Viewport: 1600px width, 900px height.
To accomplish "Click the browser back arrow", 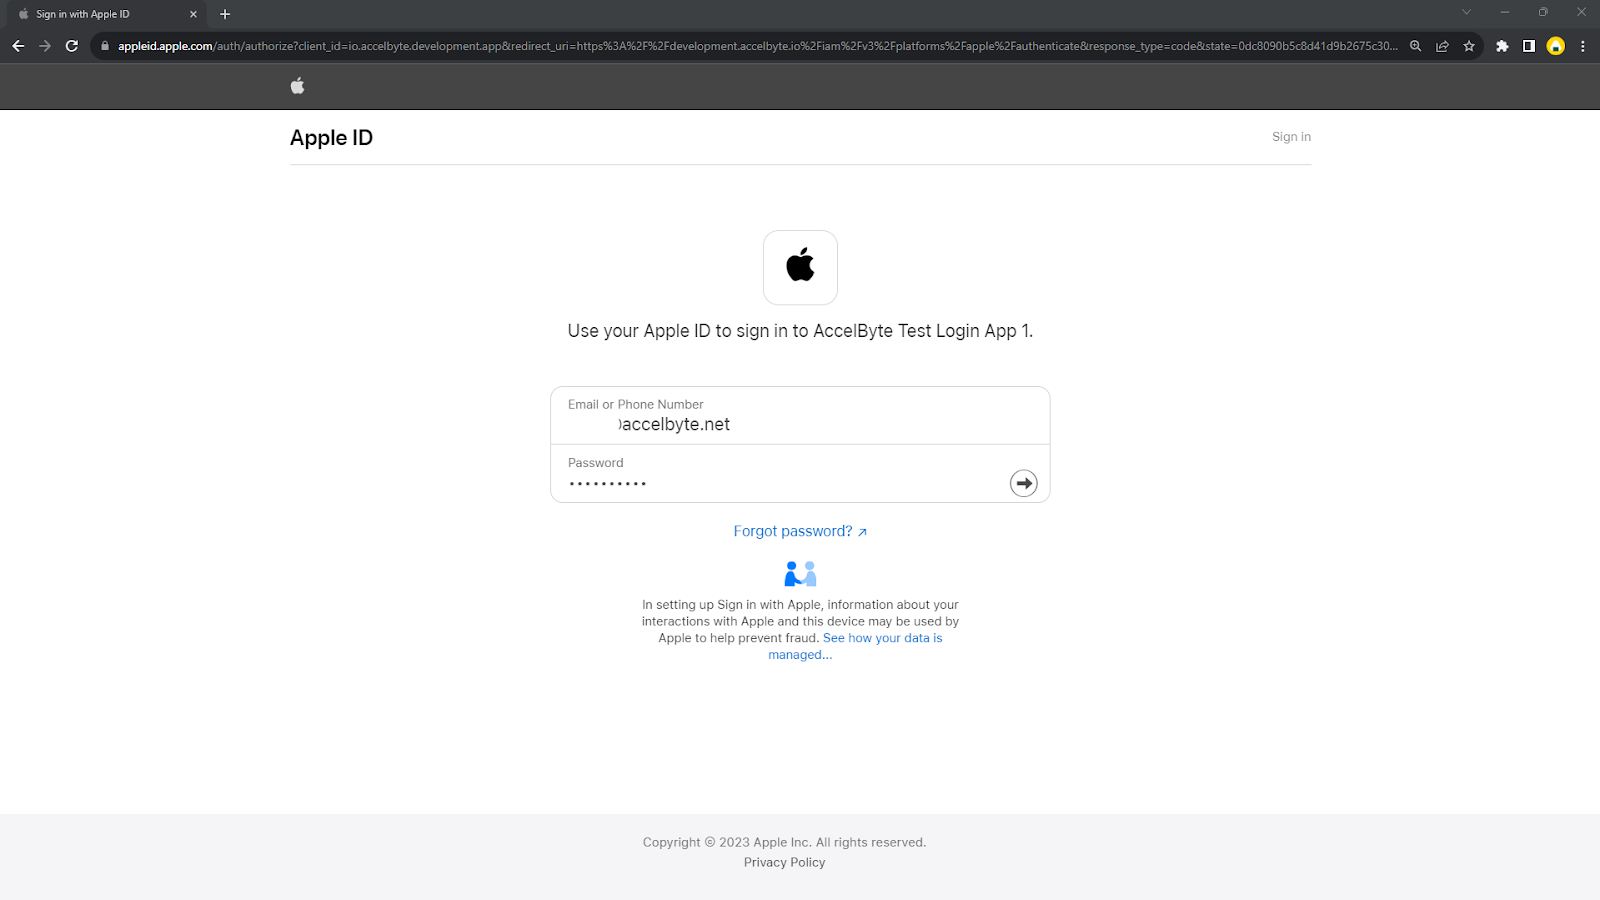I will click(18, 46).
